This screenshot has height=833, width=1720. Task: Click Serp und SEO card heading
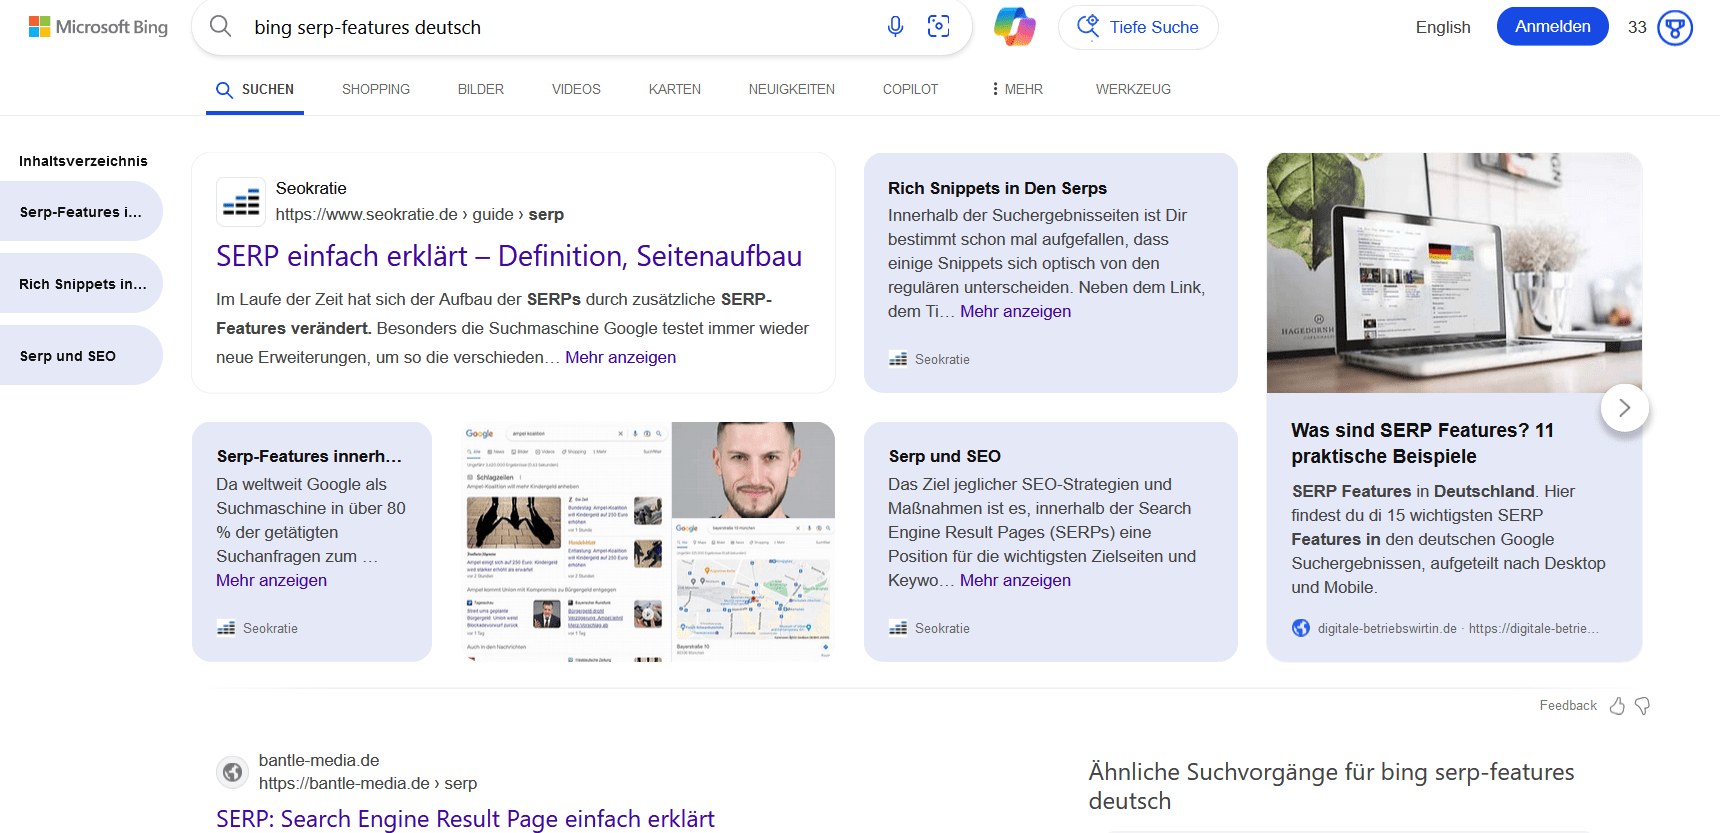(x=944, y=456)
